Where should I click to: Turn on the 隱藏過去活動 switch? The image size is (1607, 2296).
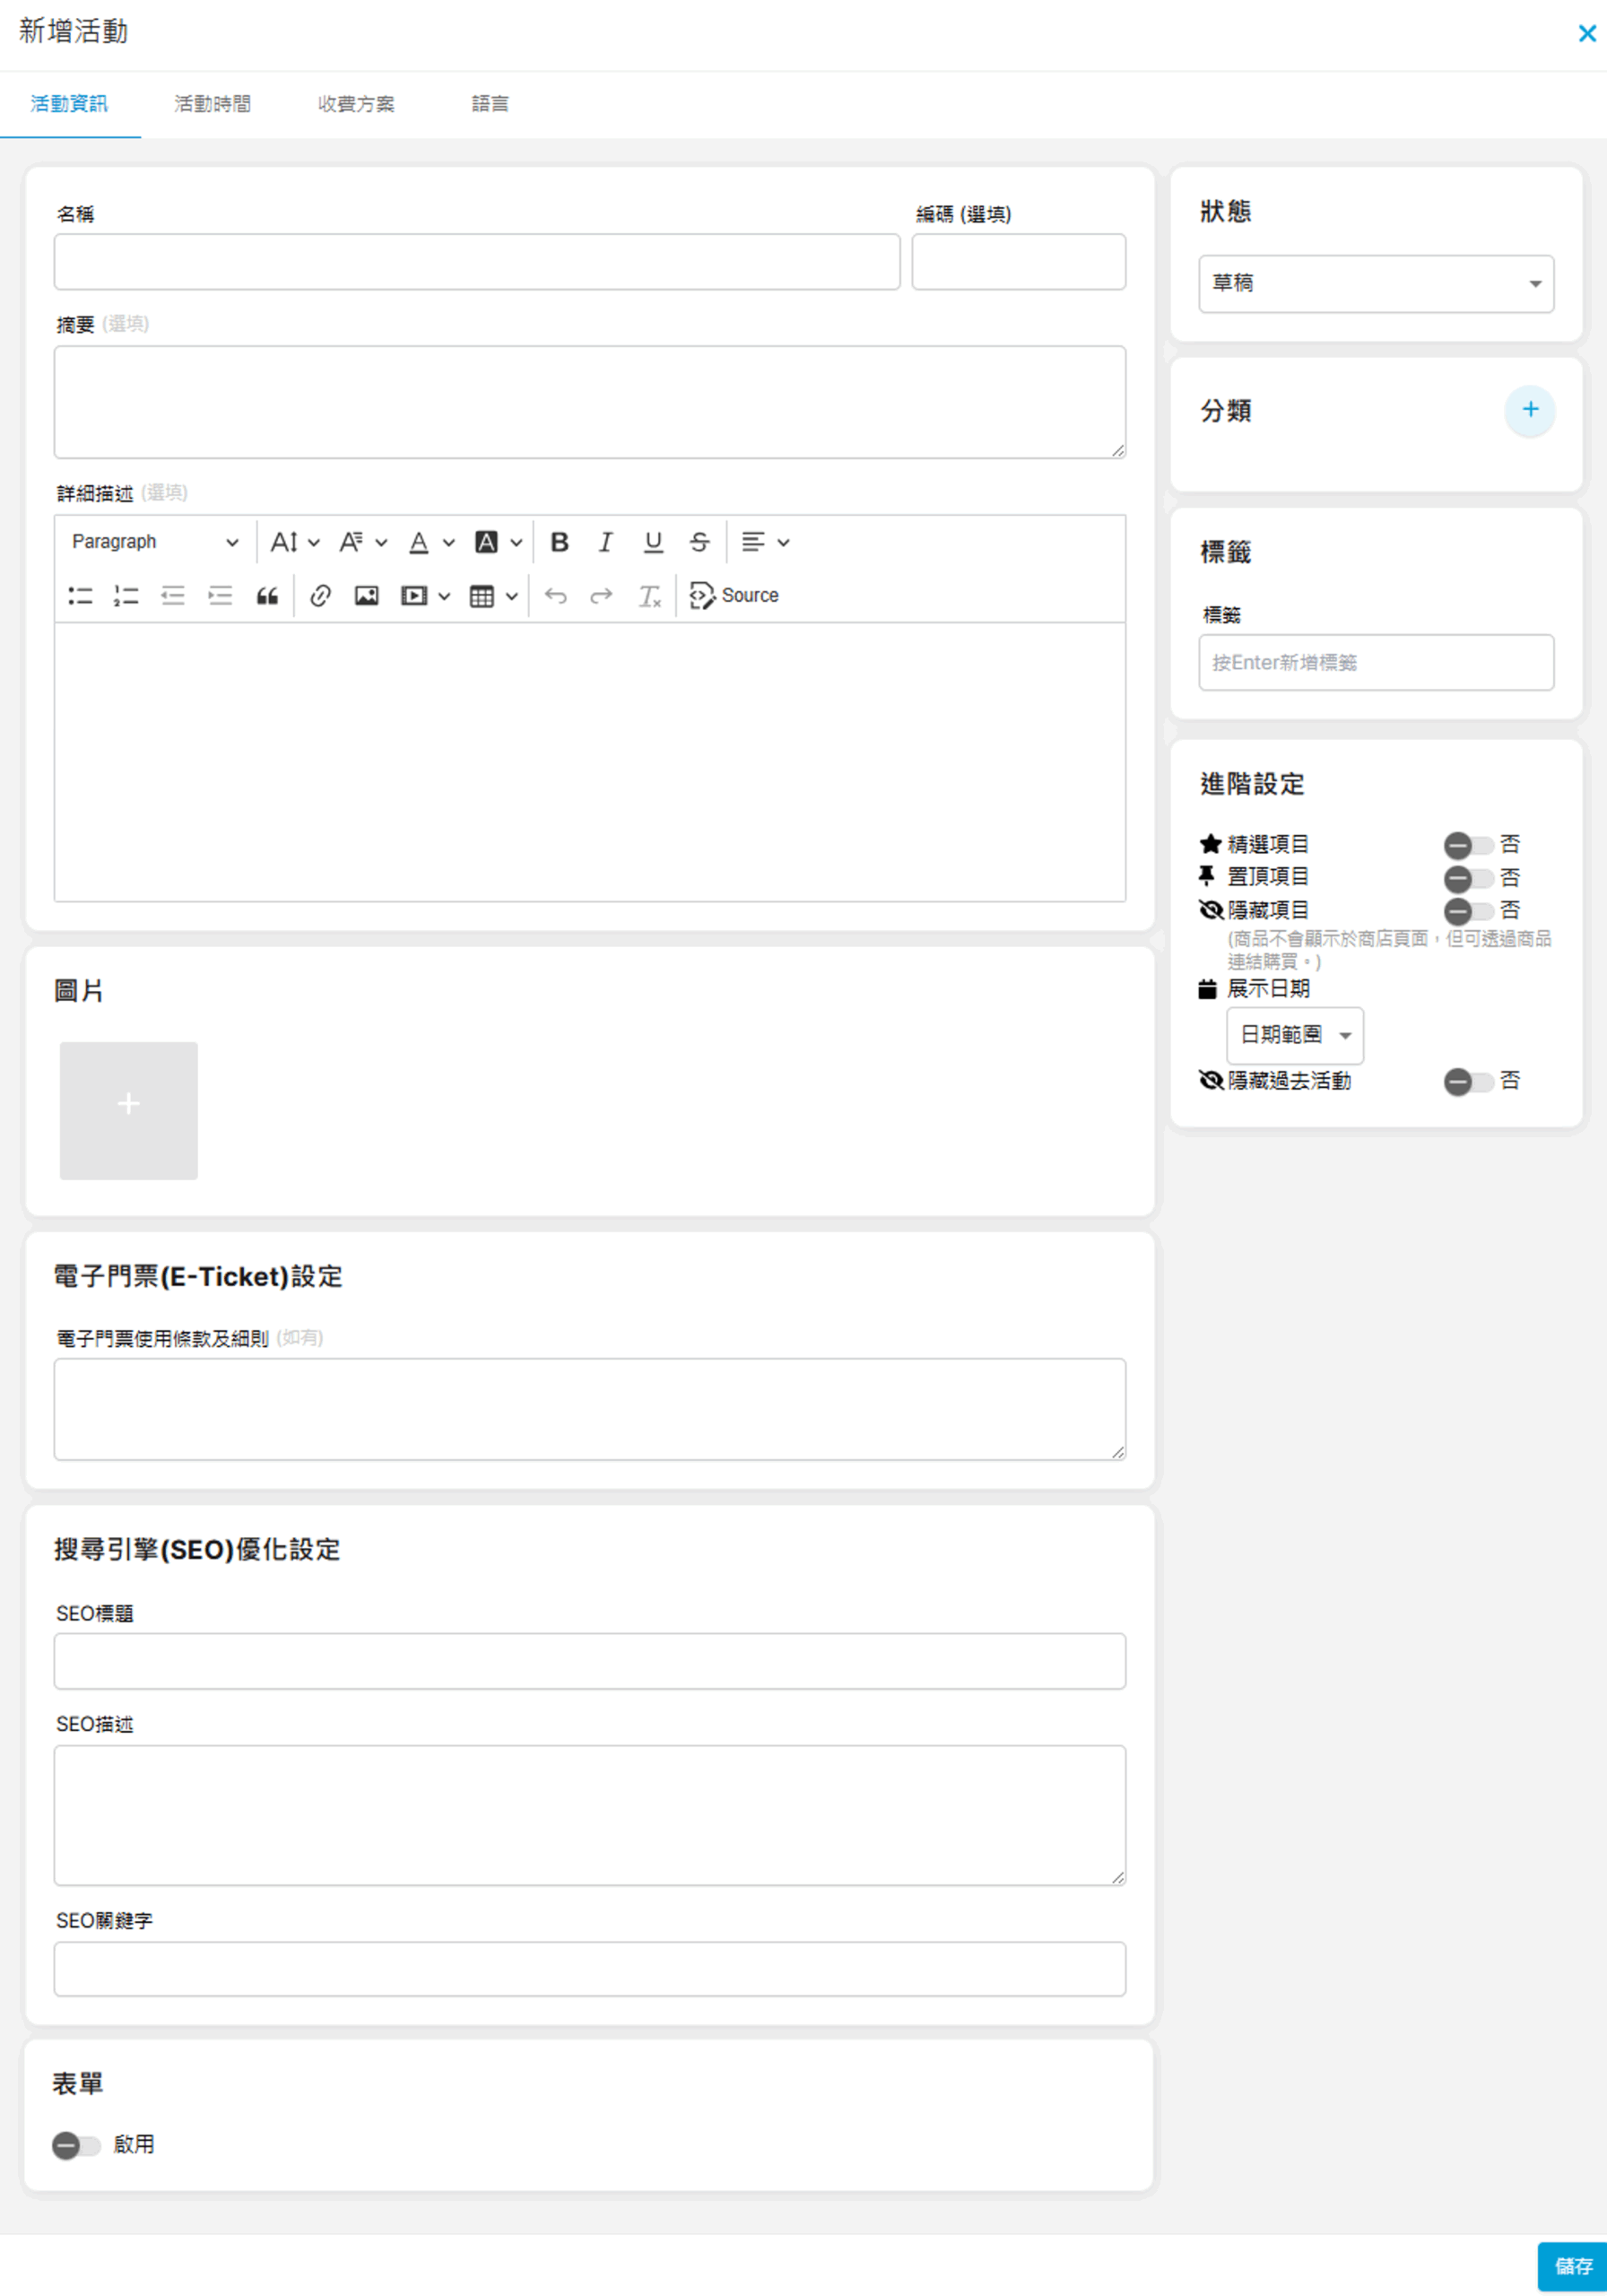point(1467,1082)
